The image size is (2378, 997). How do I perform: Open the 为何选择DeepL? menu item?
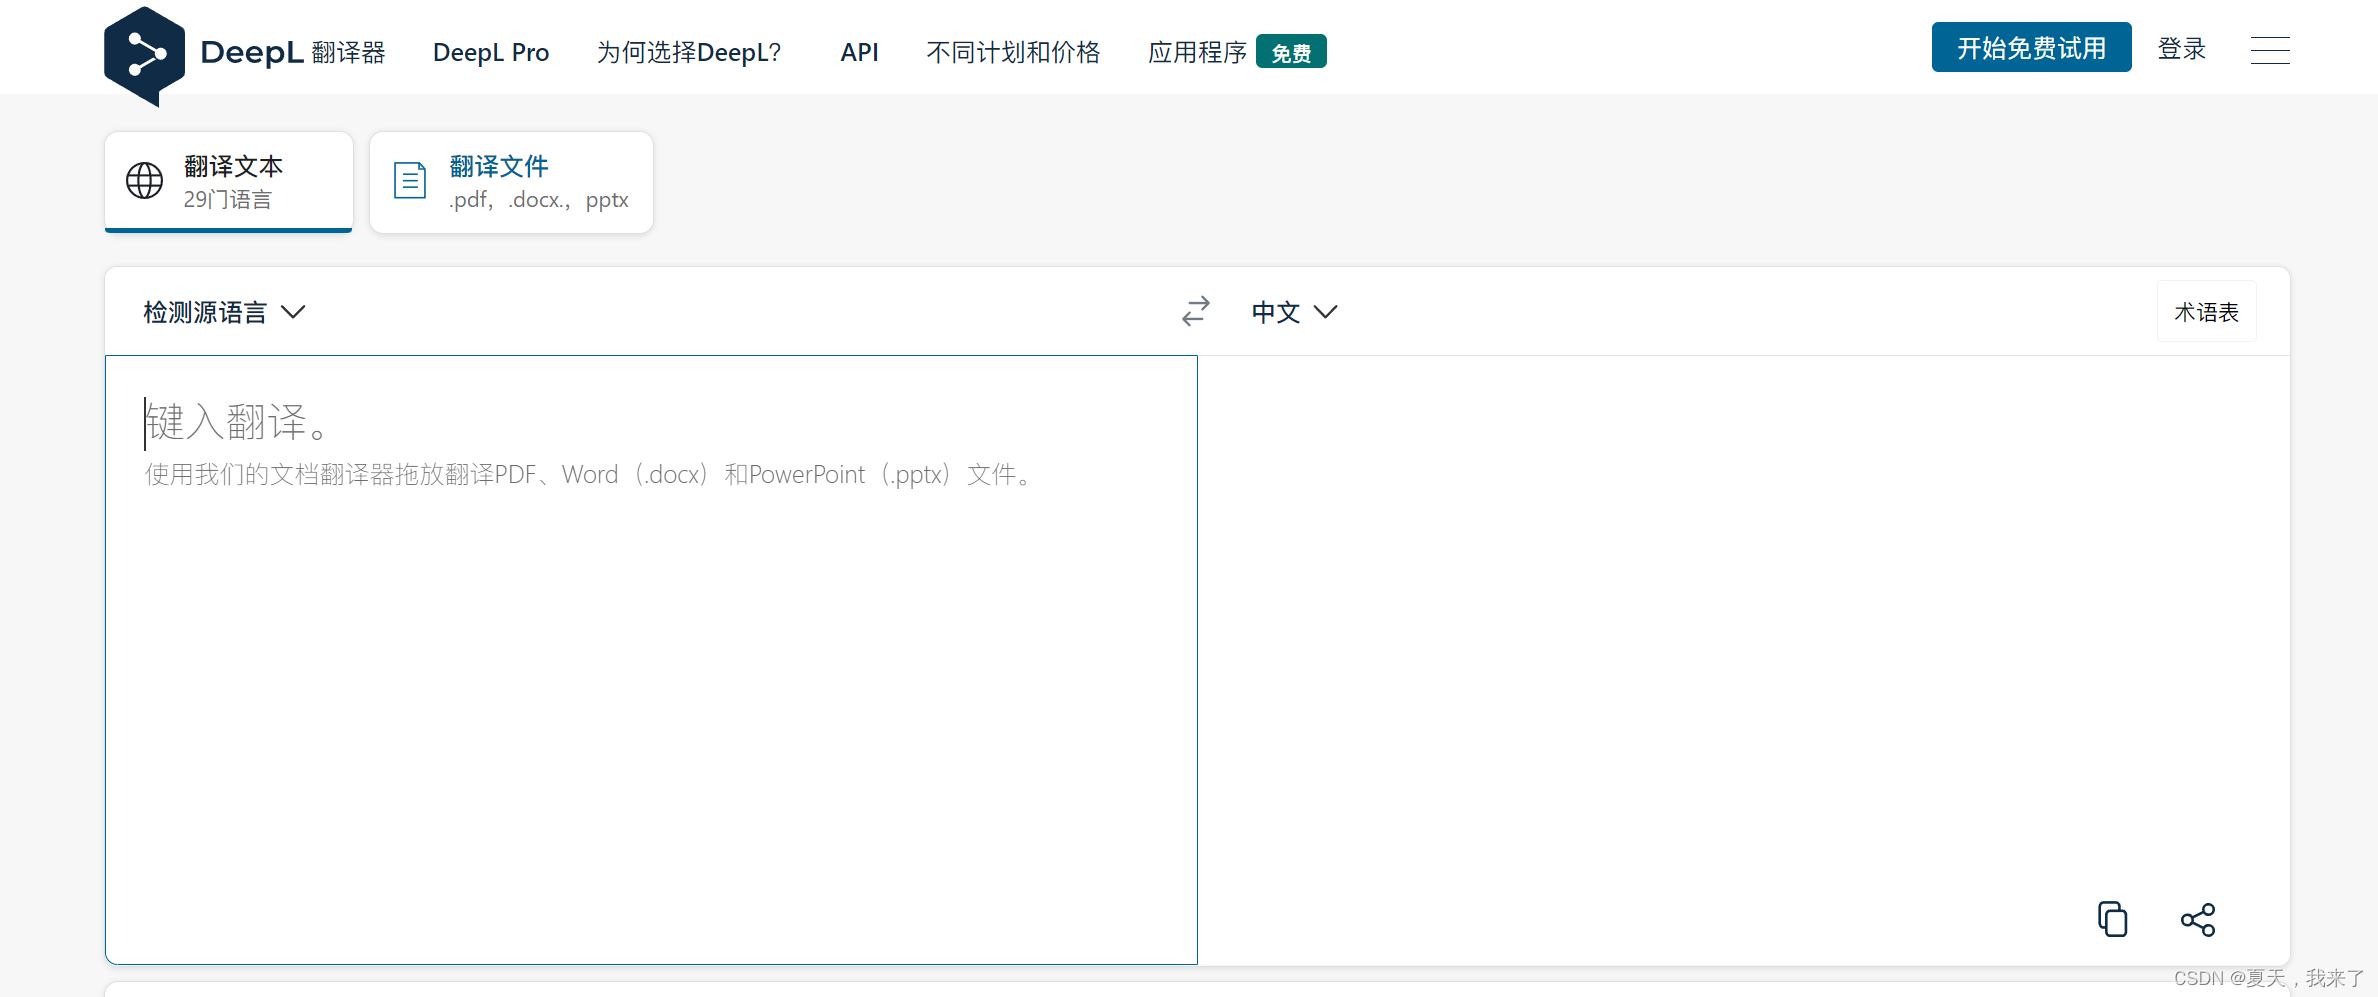click(689, 52)
